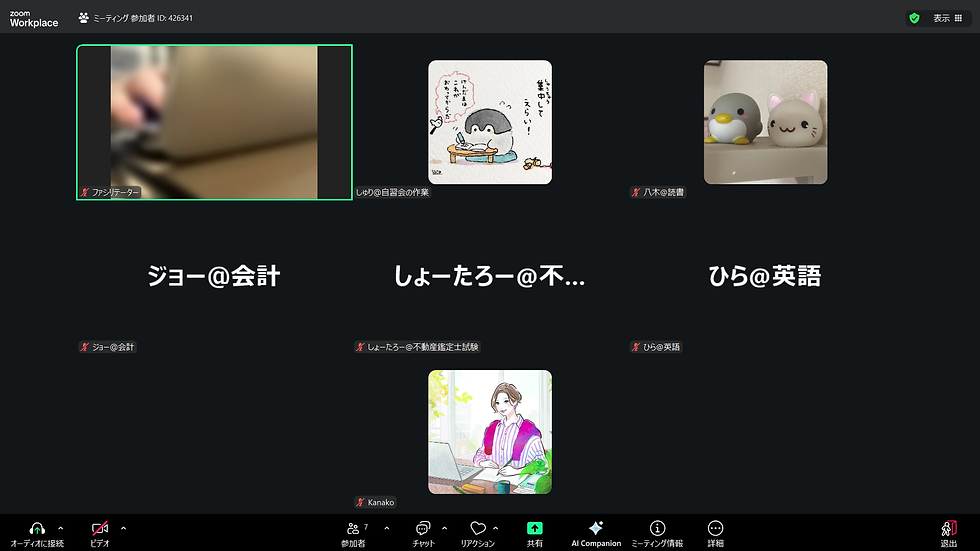Select the ジョー@会計 participant tile
This screenshot has width=980, height=551.
[214, 277]
